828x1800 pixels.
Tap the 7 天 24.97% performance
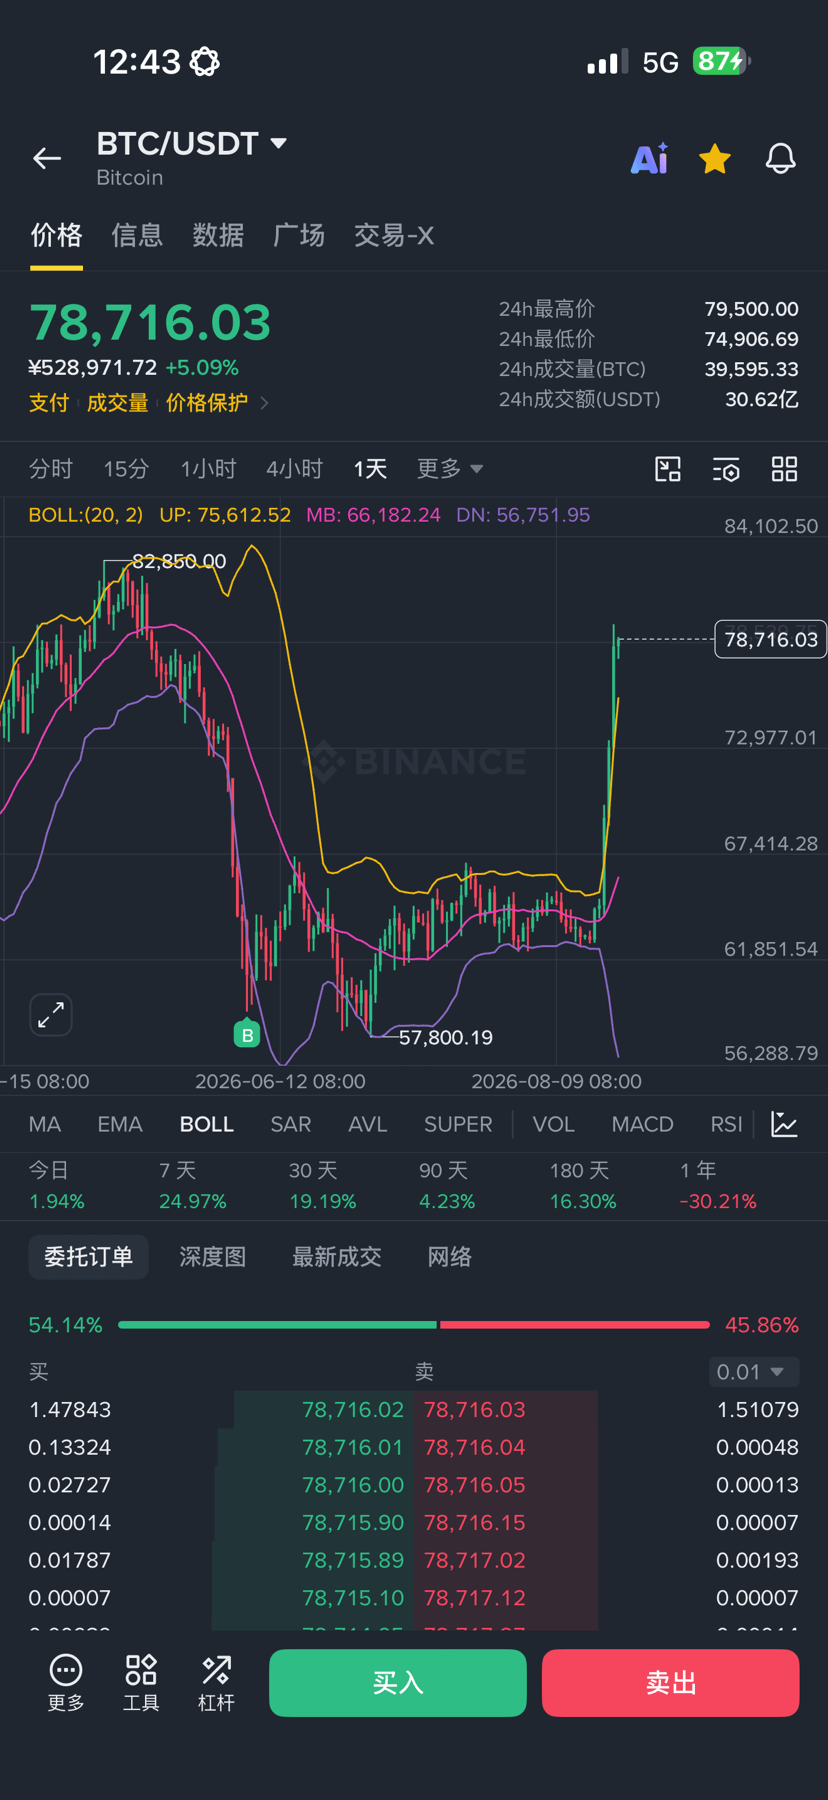click(x=193, y=1186)
